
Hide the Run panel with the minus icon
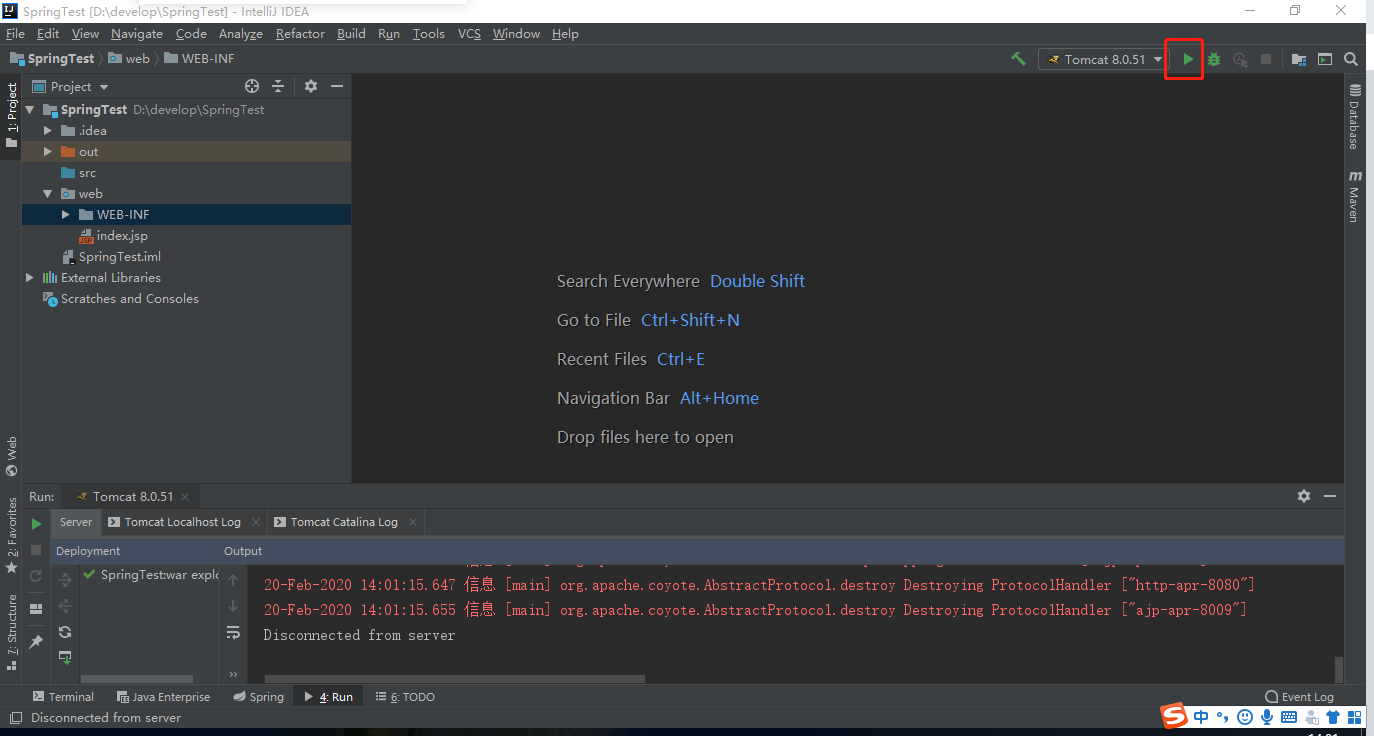pyautogui.click(x=1330, y=496)
